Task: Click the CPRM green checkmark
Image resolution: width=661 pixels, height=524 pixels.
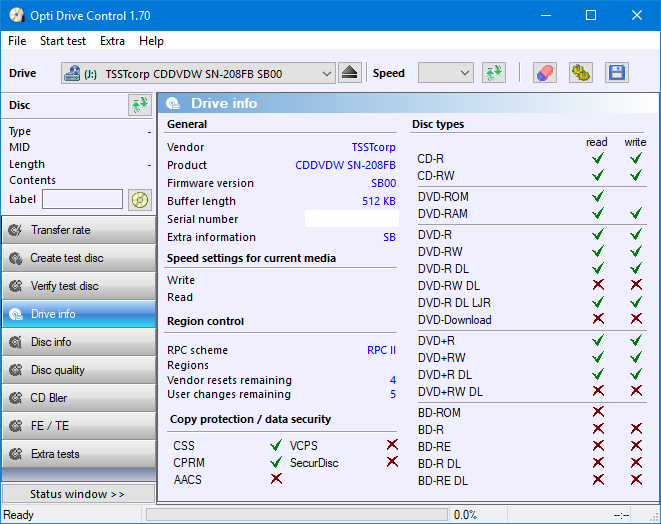Action: (x=276, y=462)
